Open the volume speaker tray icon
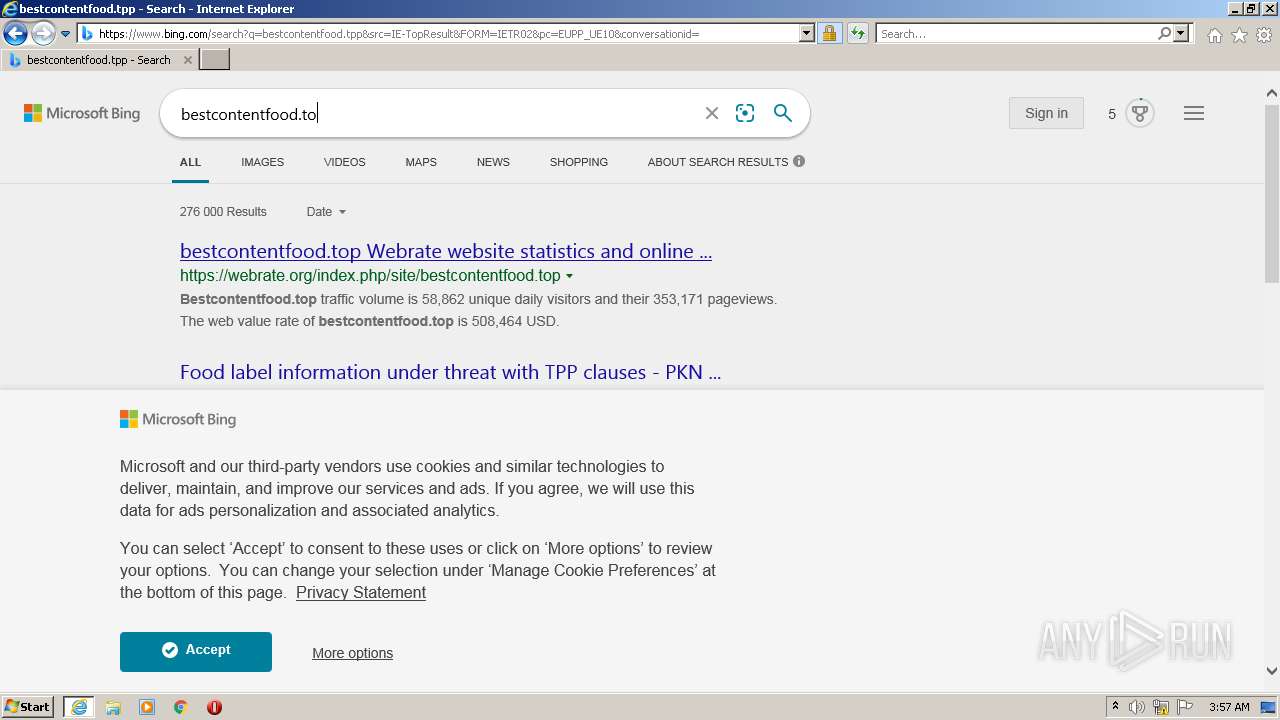This screenshot has width=1280, height=720. pyautogui.click(x=1137, y=707)
